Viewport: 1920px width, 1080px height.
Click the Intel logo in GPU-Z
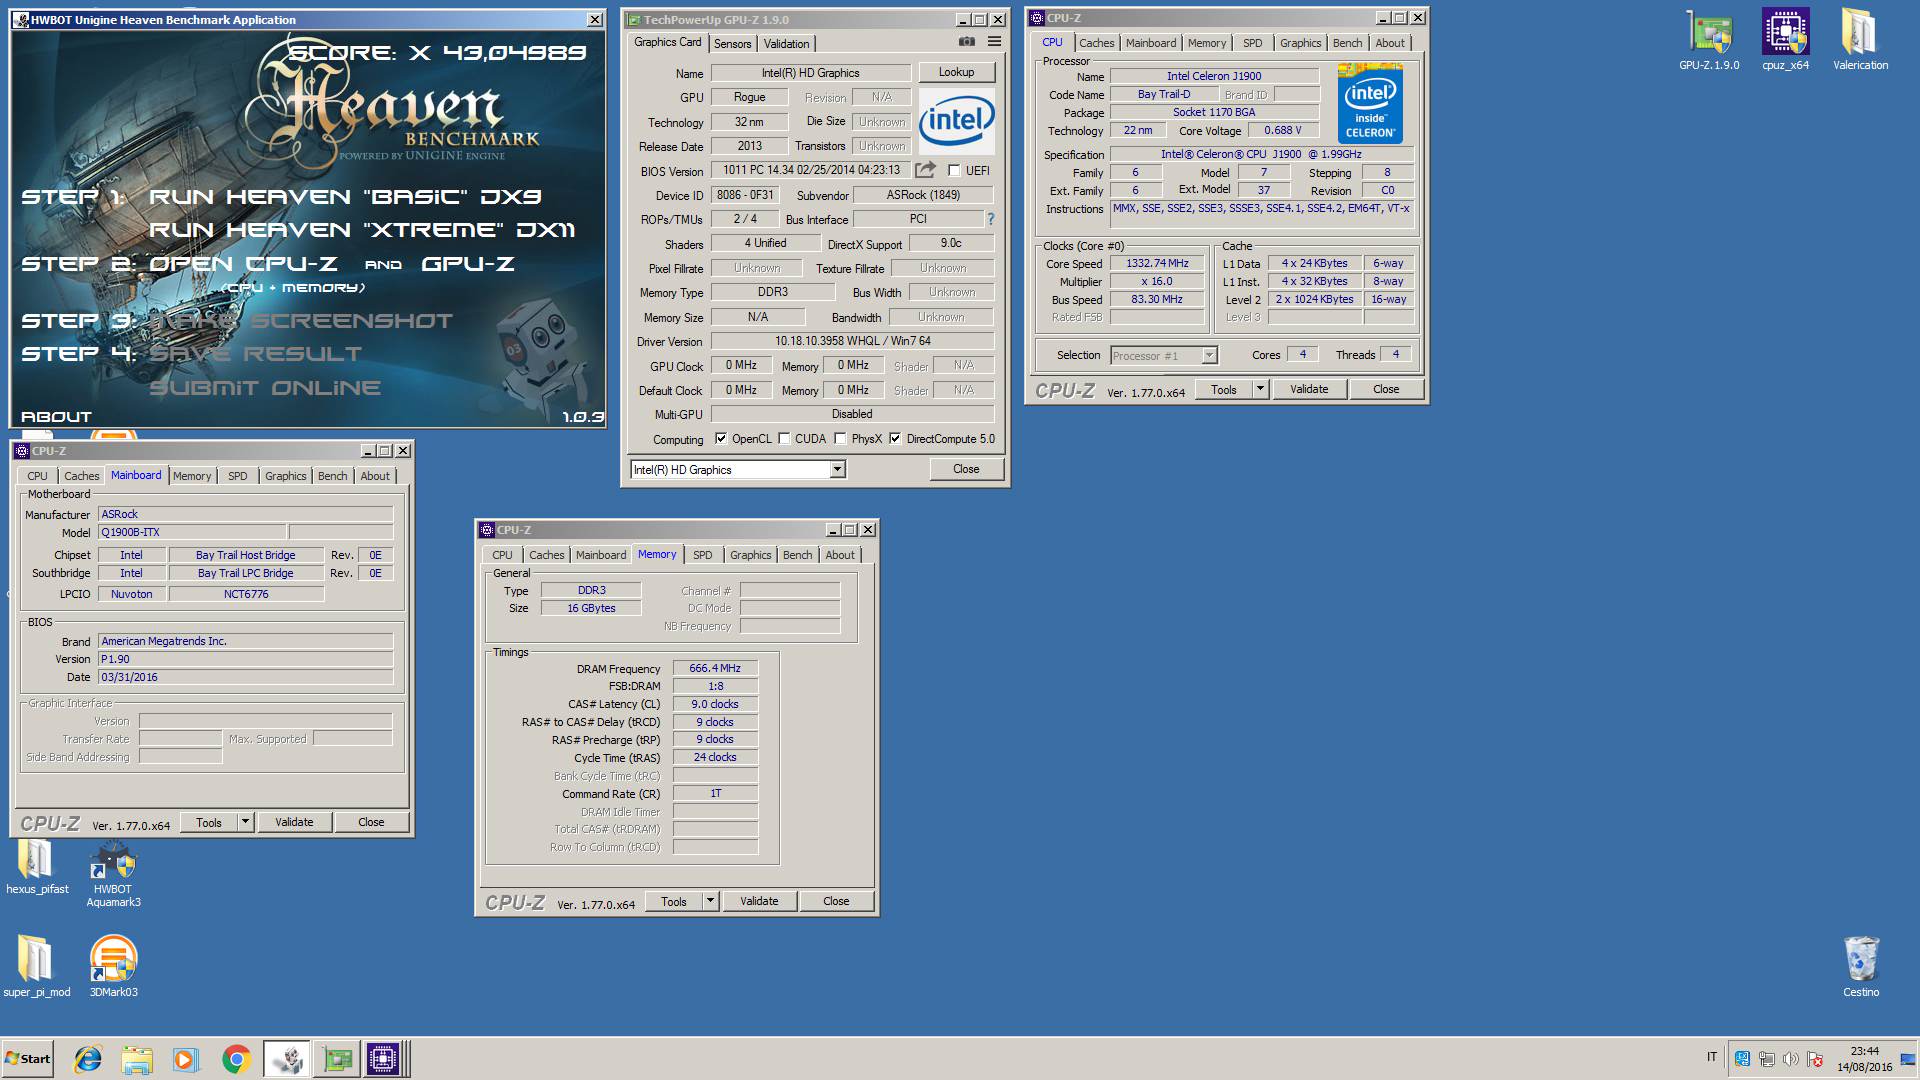956,121
